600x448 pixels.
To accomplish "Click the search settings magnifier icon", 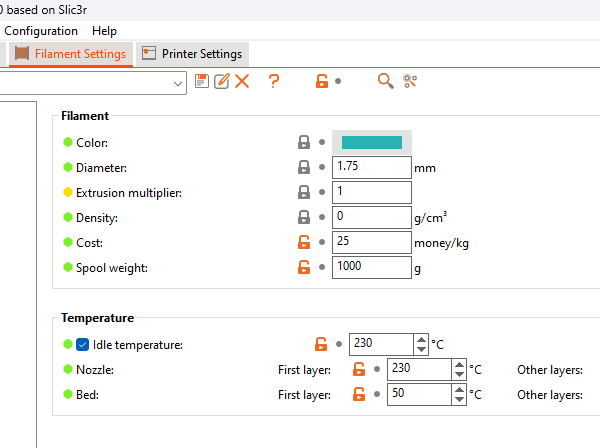I will 385,81.
